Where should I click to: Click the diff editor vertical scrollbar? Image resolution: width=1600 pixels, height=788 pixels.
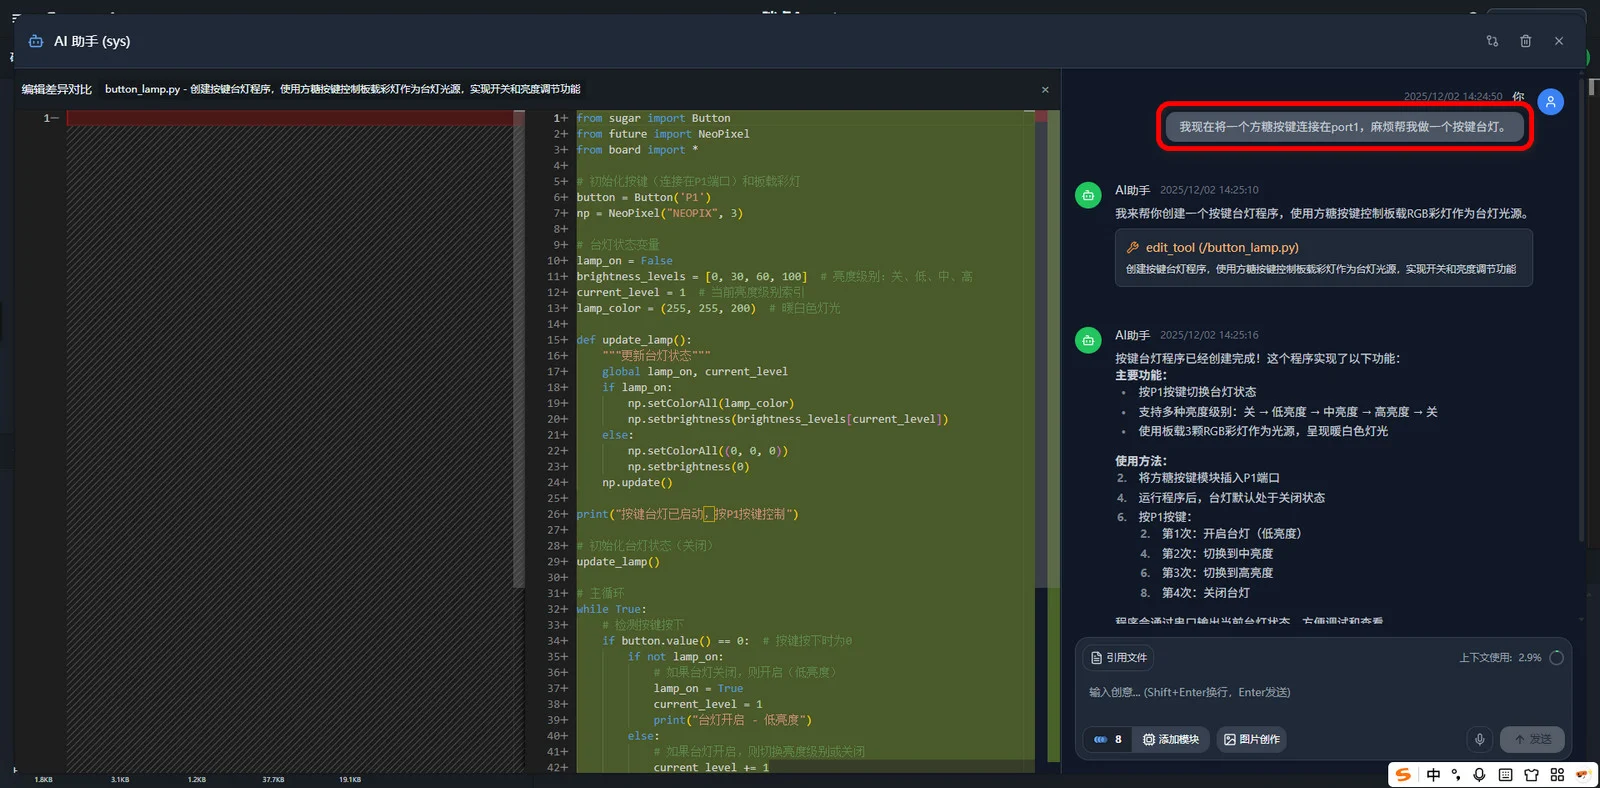pos(1041,350)
